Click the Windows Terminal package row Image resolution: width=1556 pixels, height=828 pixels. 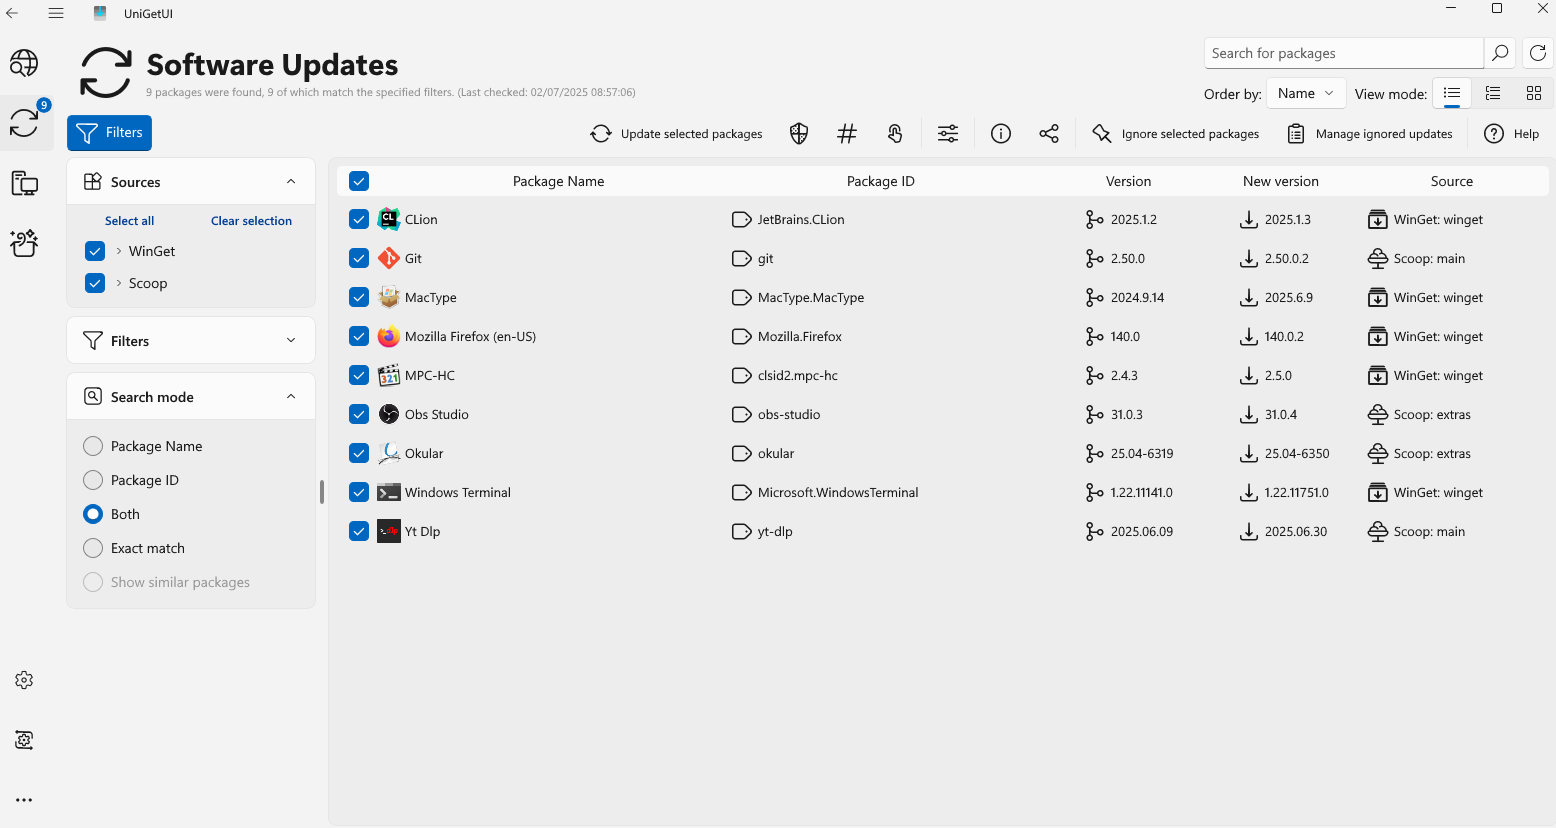pos(942,492)
